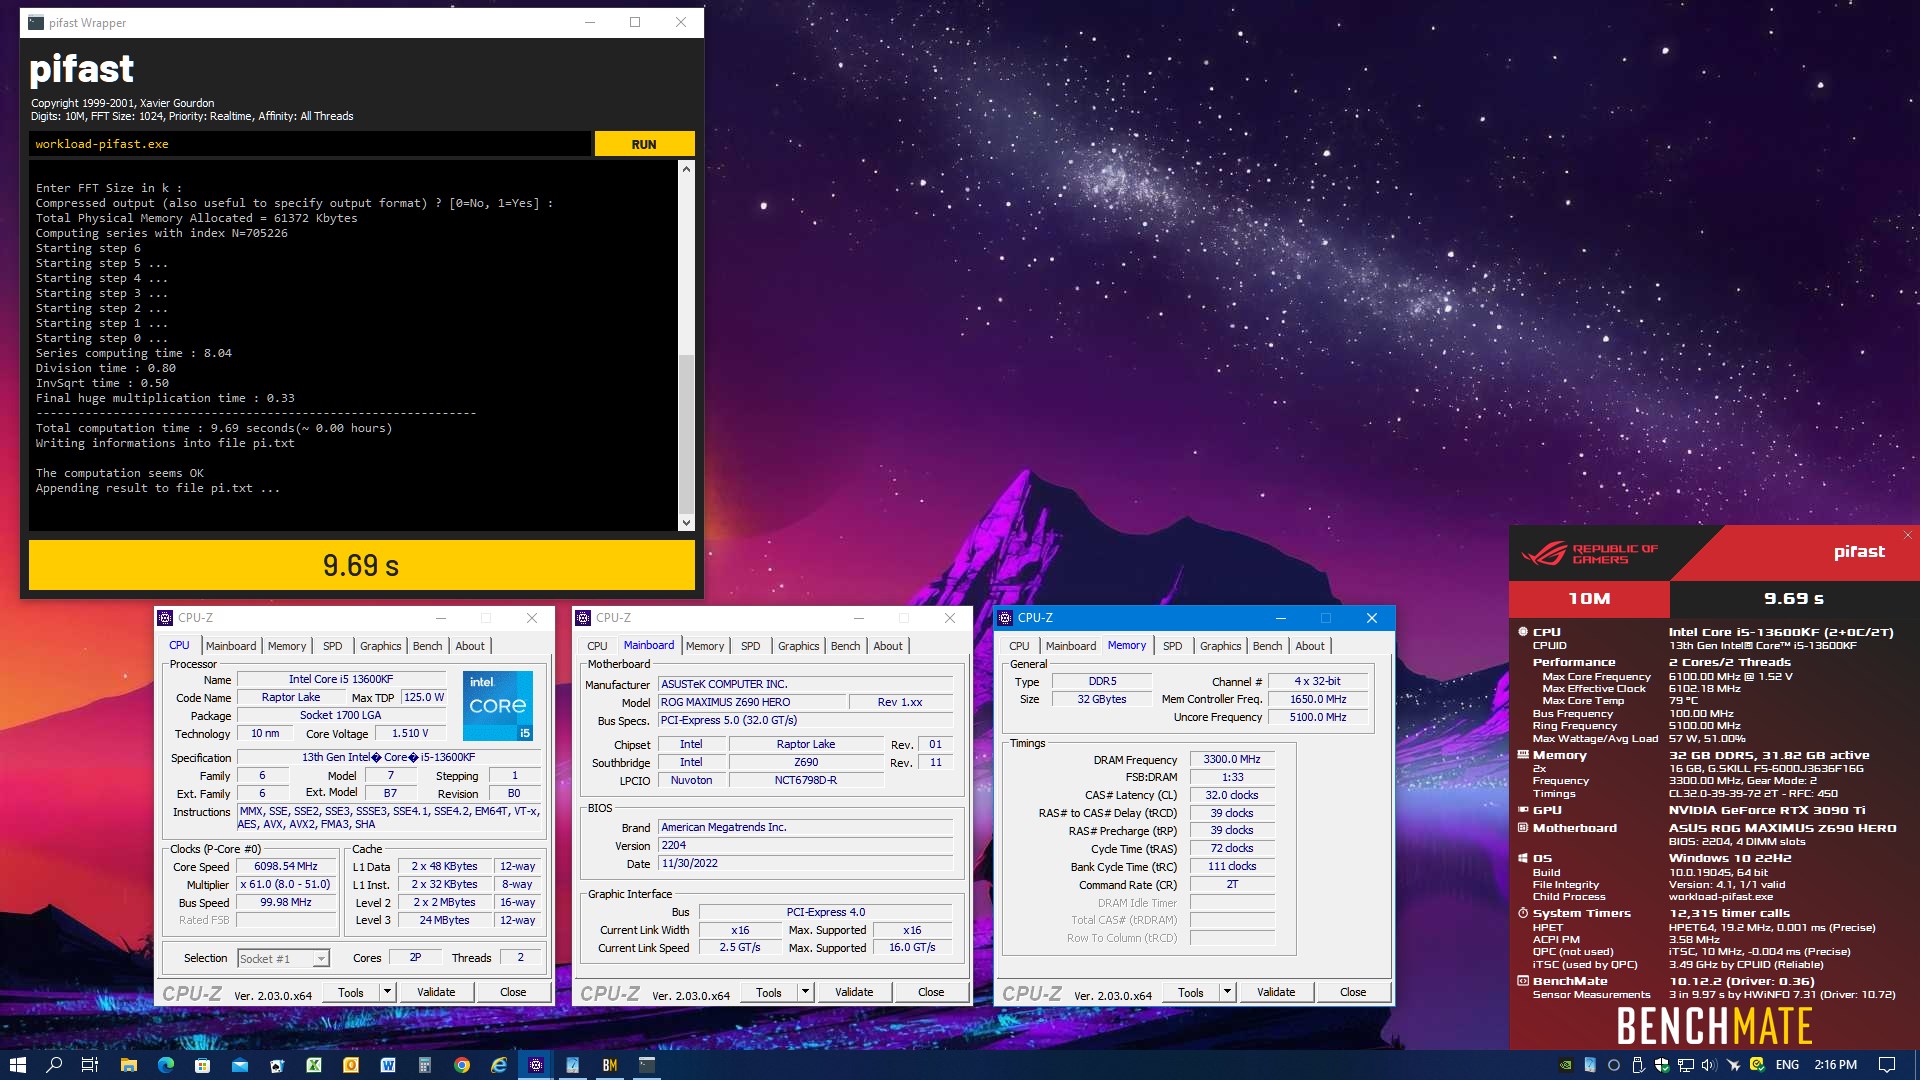Click the workload-pifast.exe input field
Screen dimensions: 1920x1080
[x=309, y=144]
